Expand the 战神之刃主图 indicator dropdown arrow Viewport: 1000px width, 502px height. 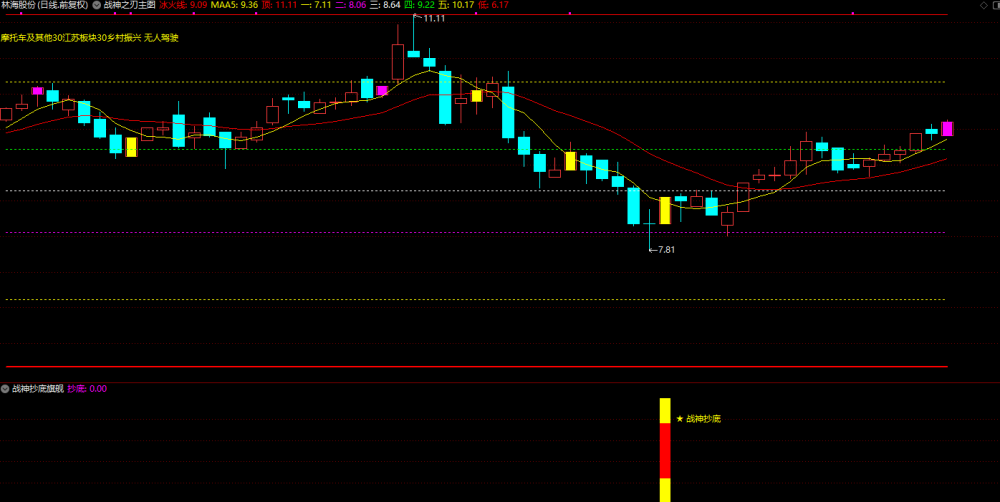pyautogui.click(x=96, y=4)
